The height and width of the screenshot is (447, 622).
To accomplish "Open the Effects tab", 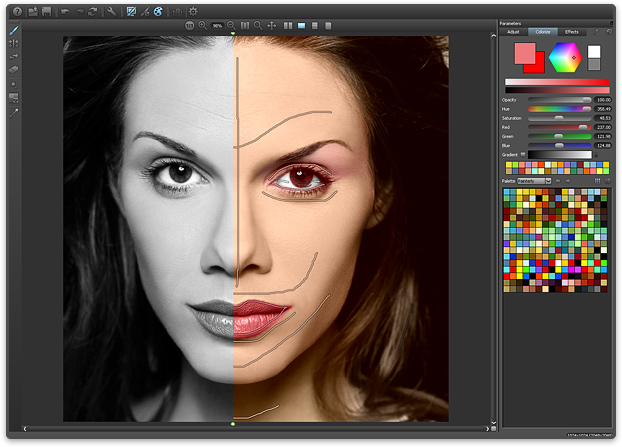I will [x=571, y=32].
